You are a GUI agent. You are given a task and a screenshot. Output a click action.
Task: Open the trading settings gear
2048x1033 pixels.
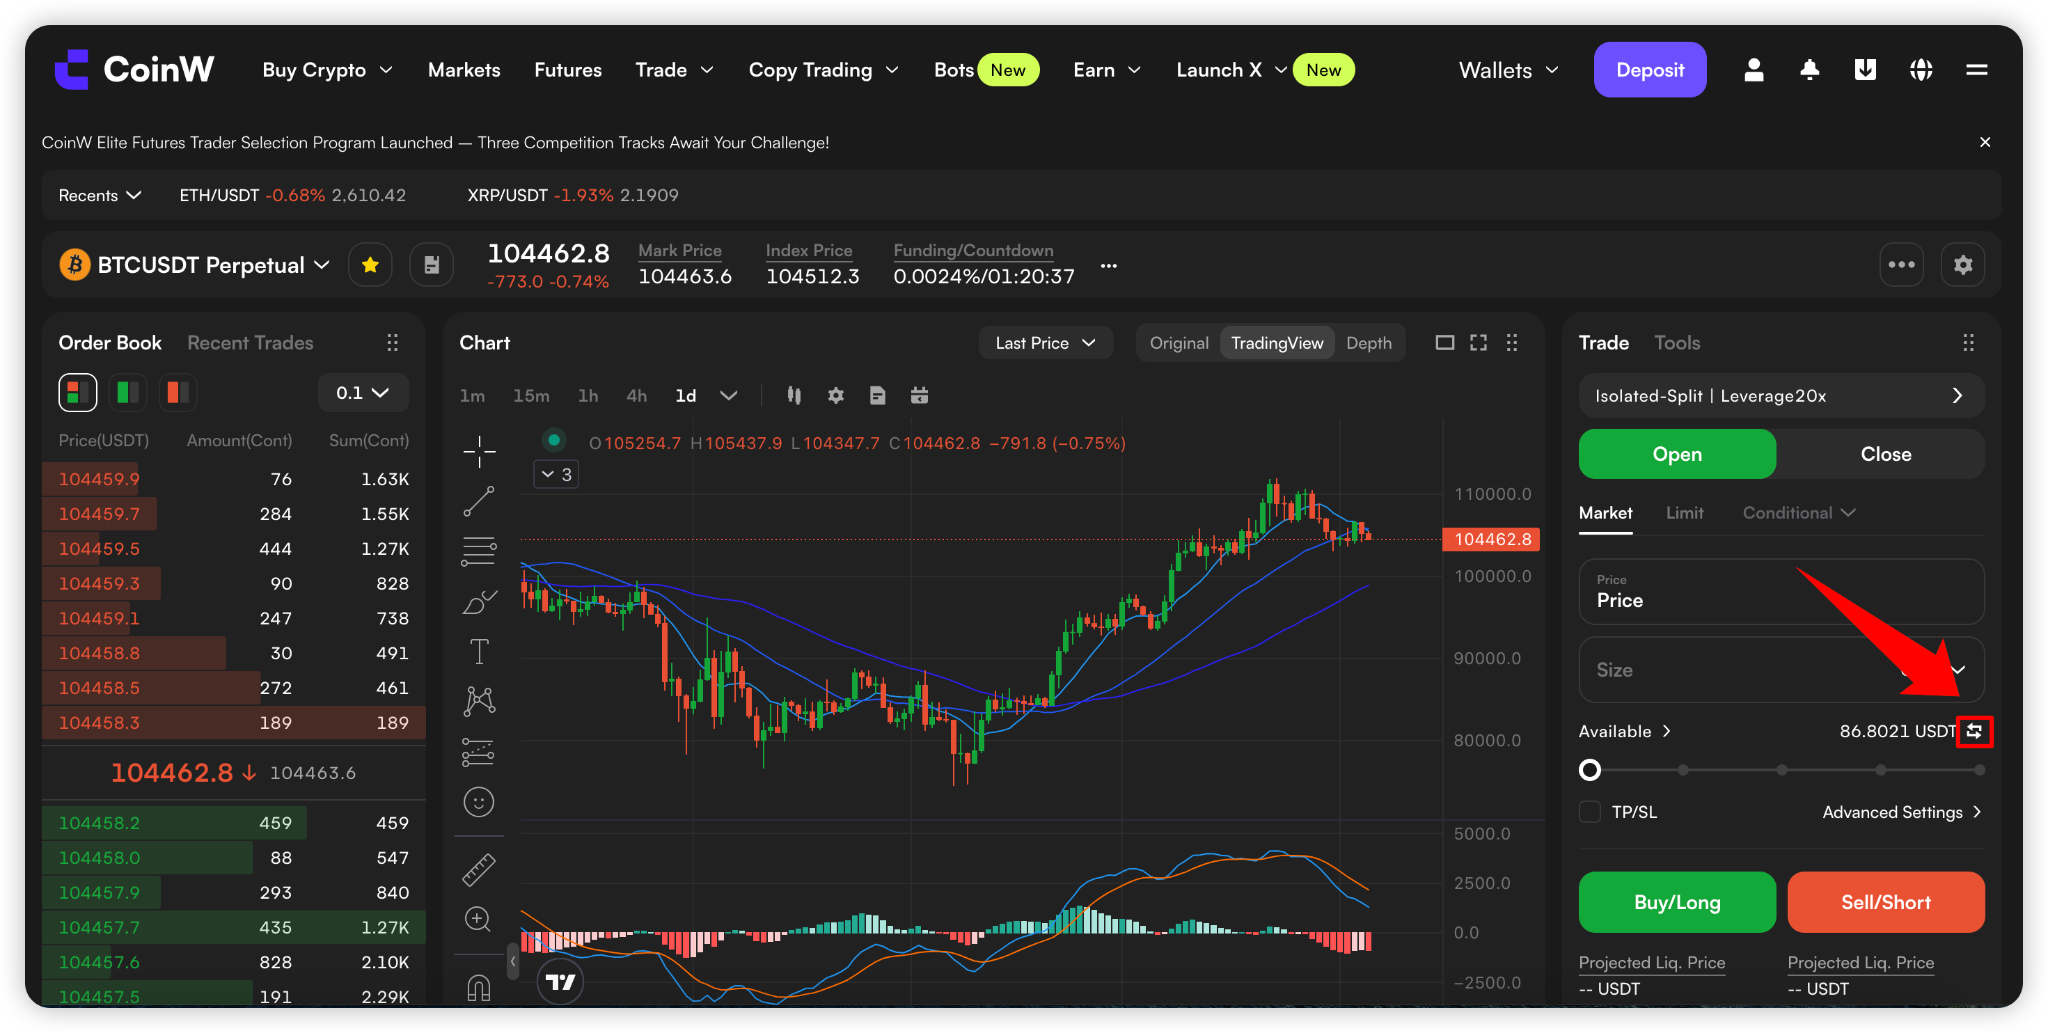point(1963,265)
